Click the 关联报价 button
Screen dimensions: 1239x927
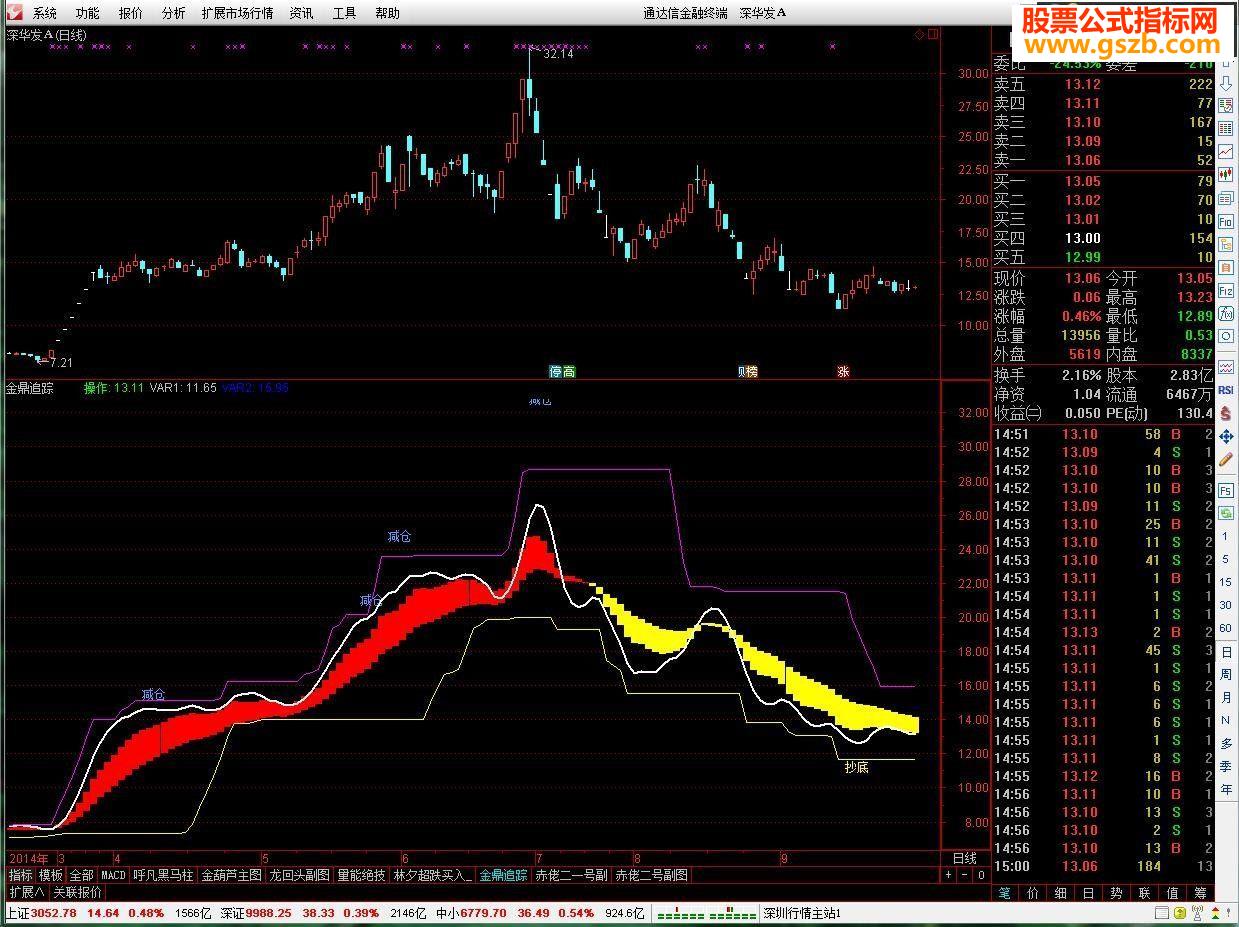pyautogui.click(x=77, y=893)
